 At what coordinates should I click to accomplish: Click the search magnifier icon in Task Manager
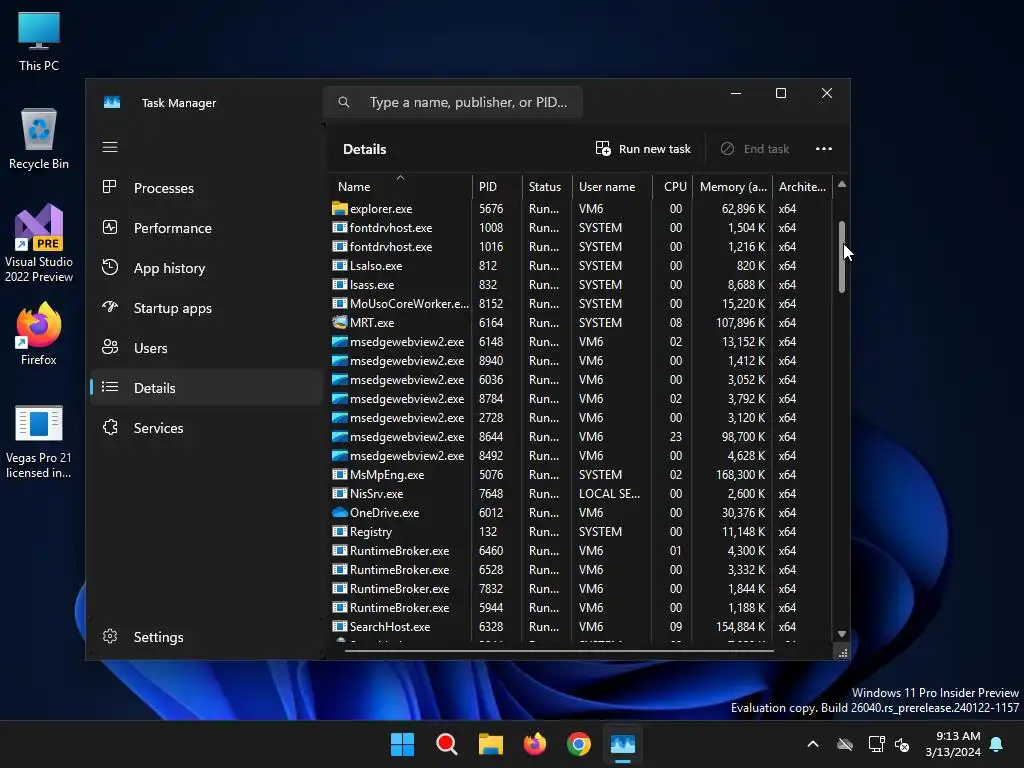point(344,103)
